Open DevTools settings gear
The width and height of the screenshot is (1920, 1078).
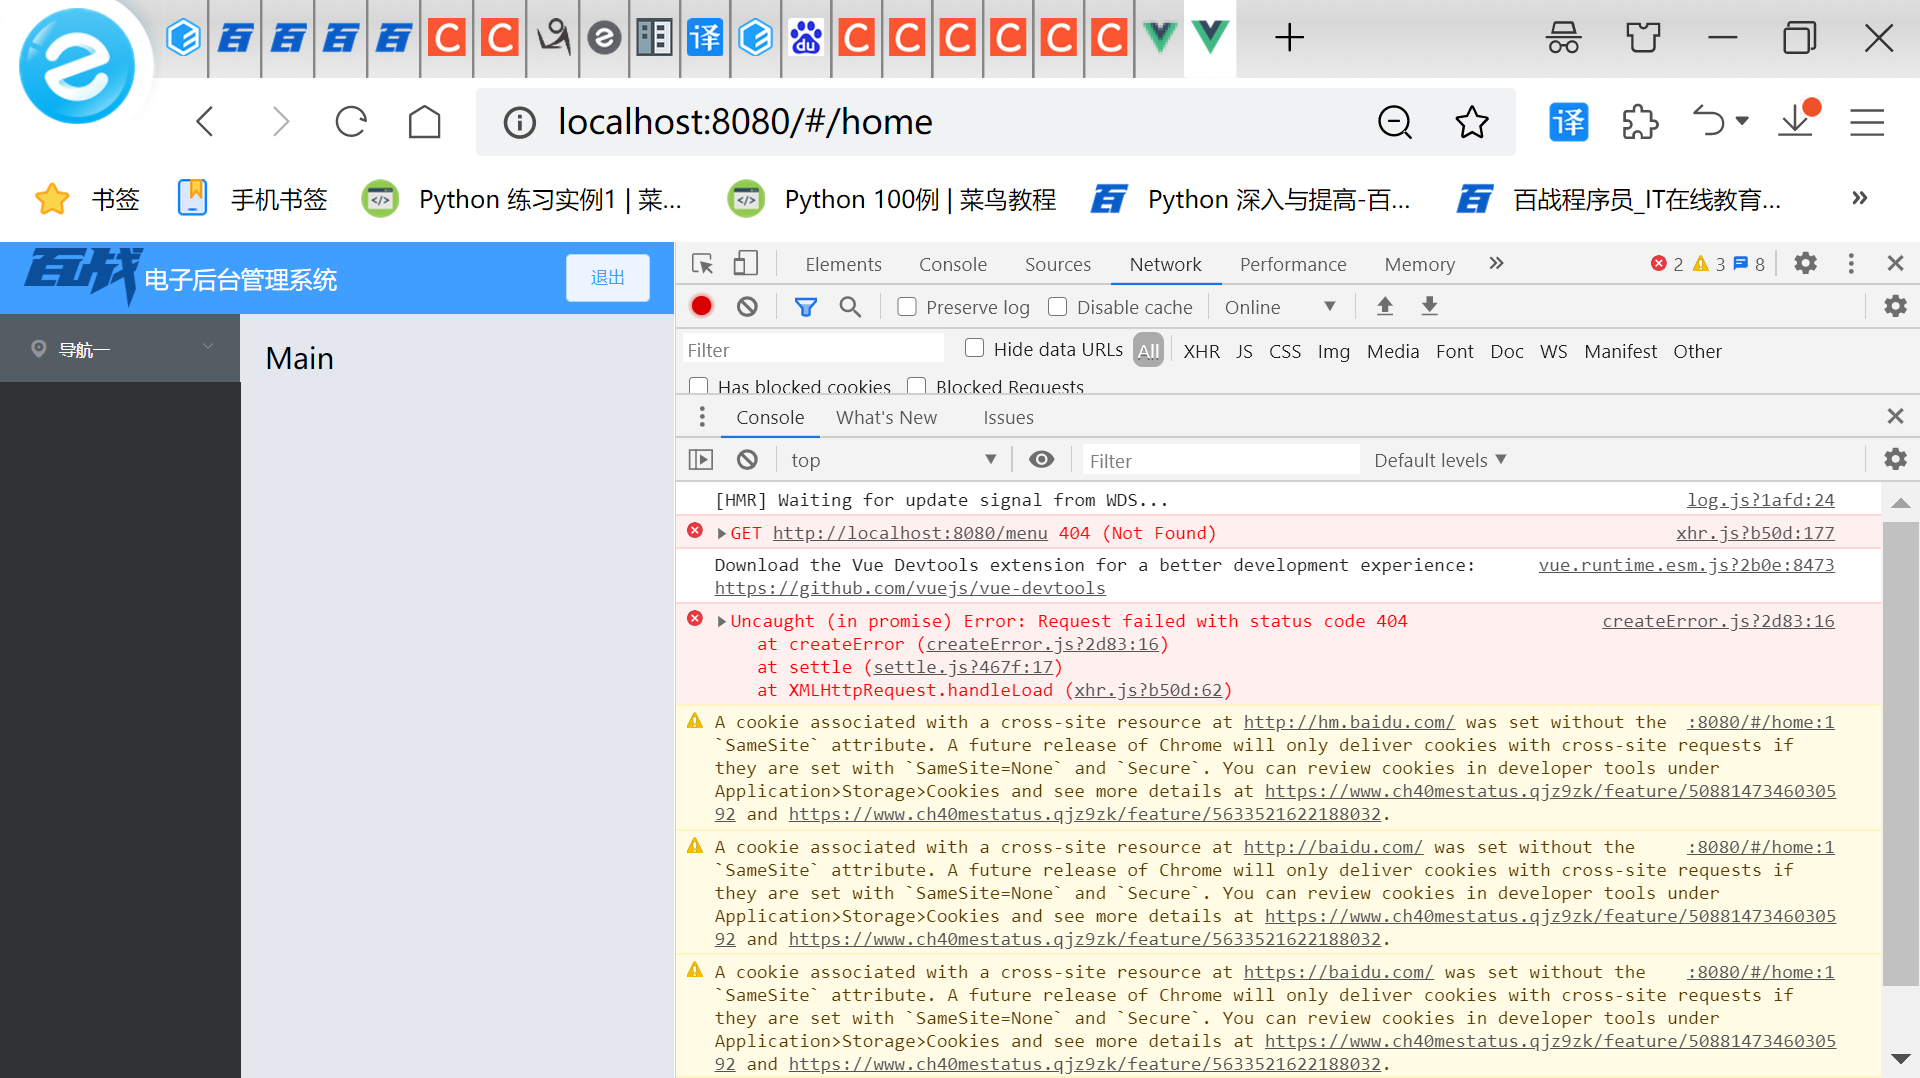click(x=1805, y=263)
